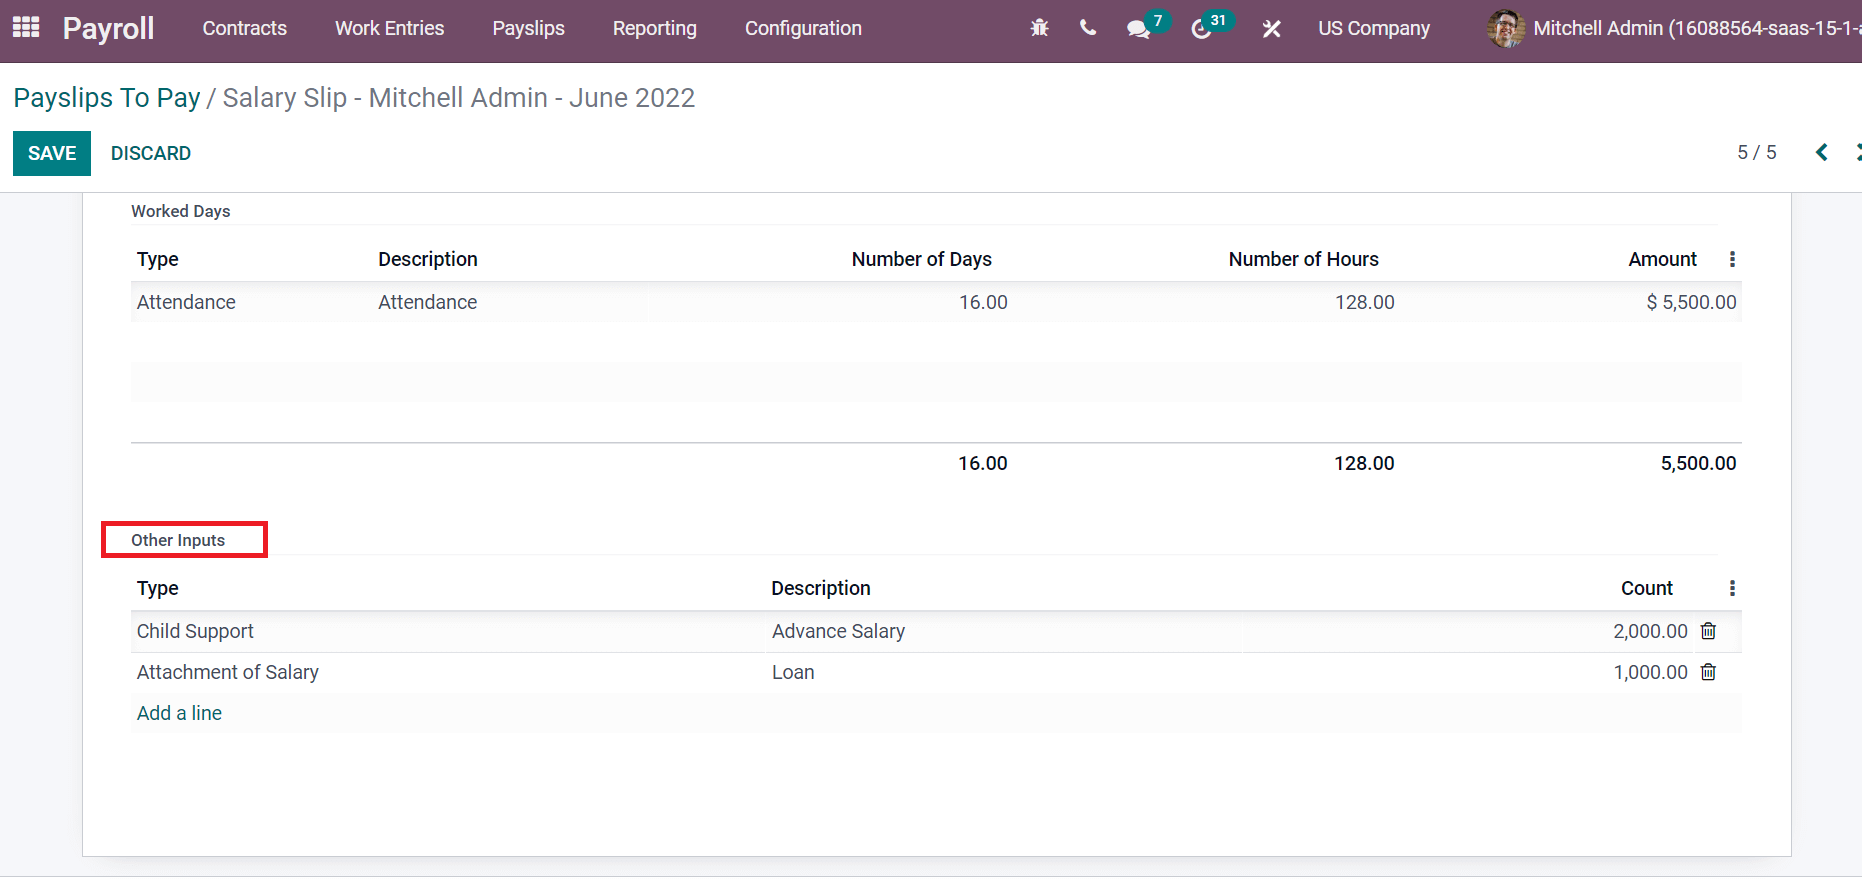Open the Reporting menu
This screenshot has height=888, width=1862.
(655, 28)
